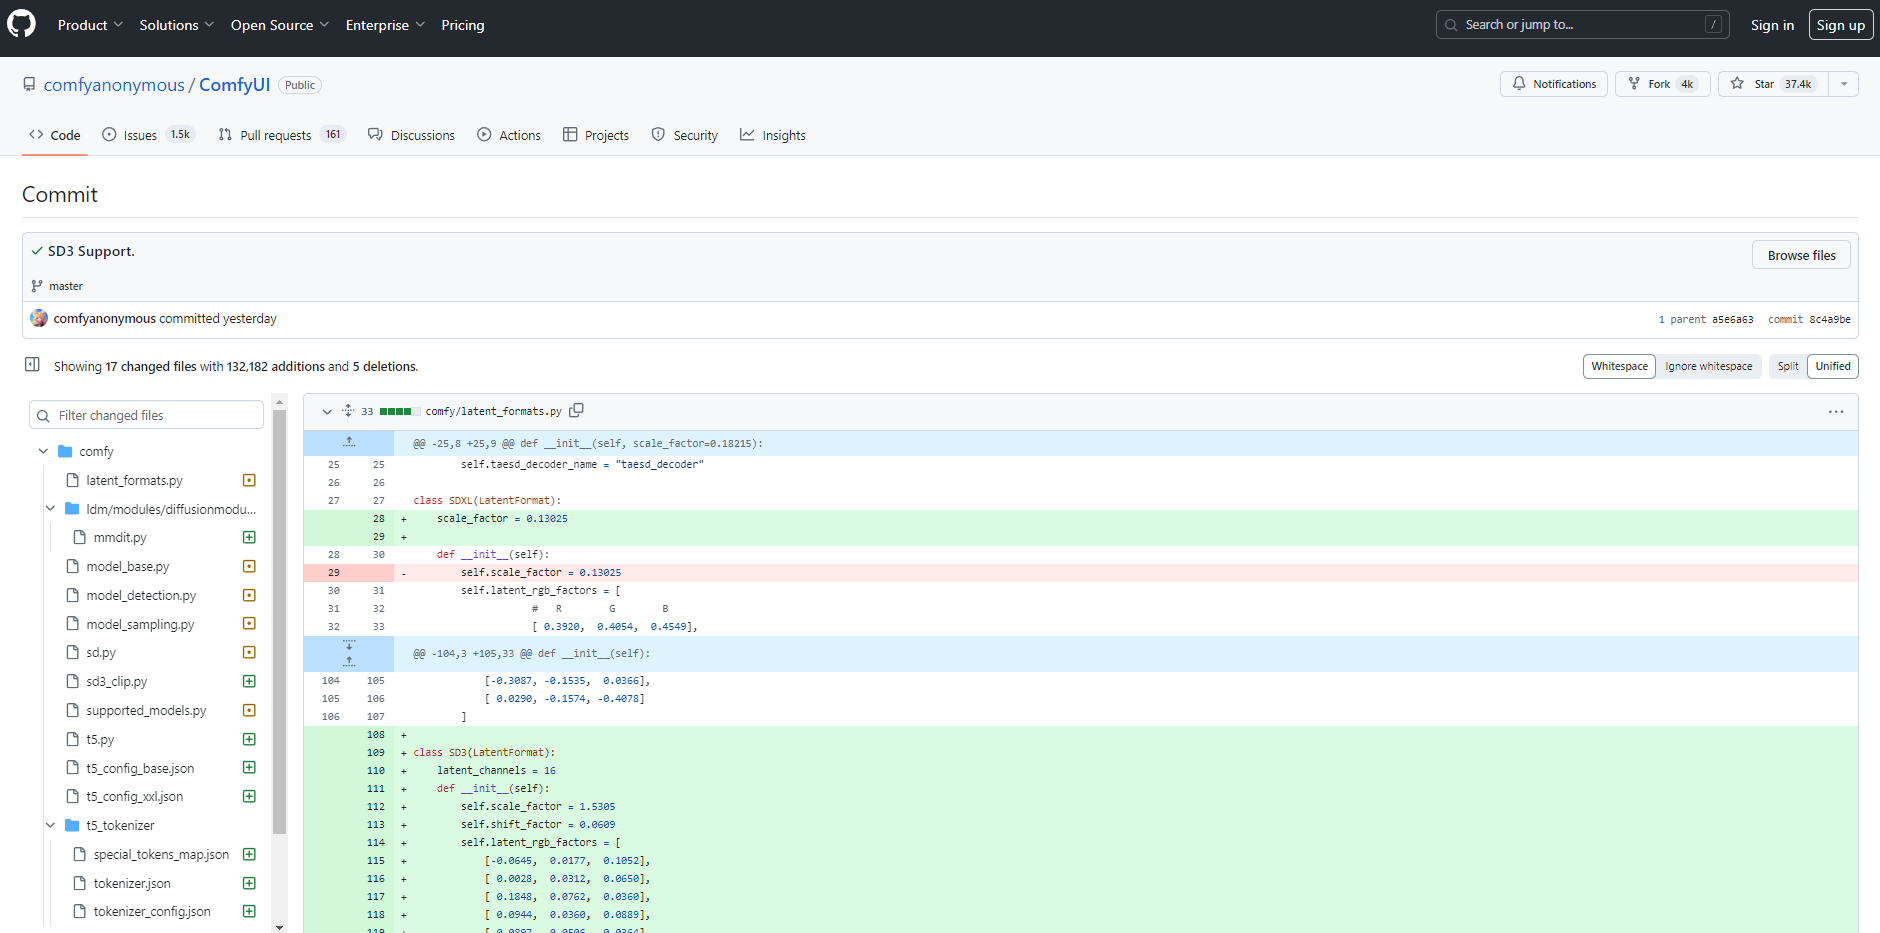Click the search magnifier icon in the header
Viewport: 1880px width, 933px height.
click(1451, 25)
